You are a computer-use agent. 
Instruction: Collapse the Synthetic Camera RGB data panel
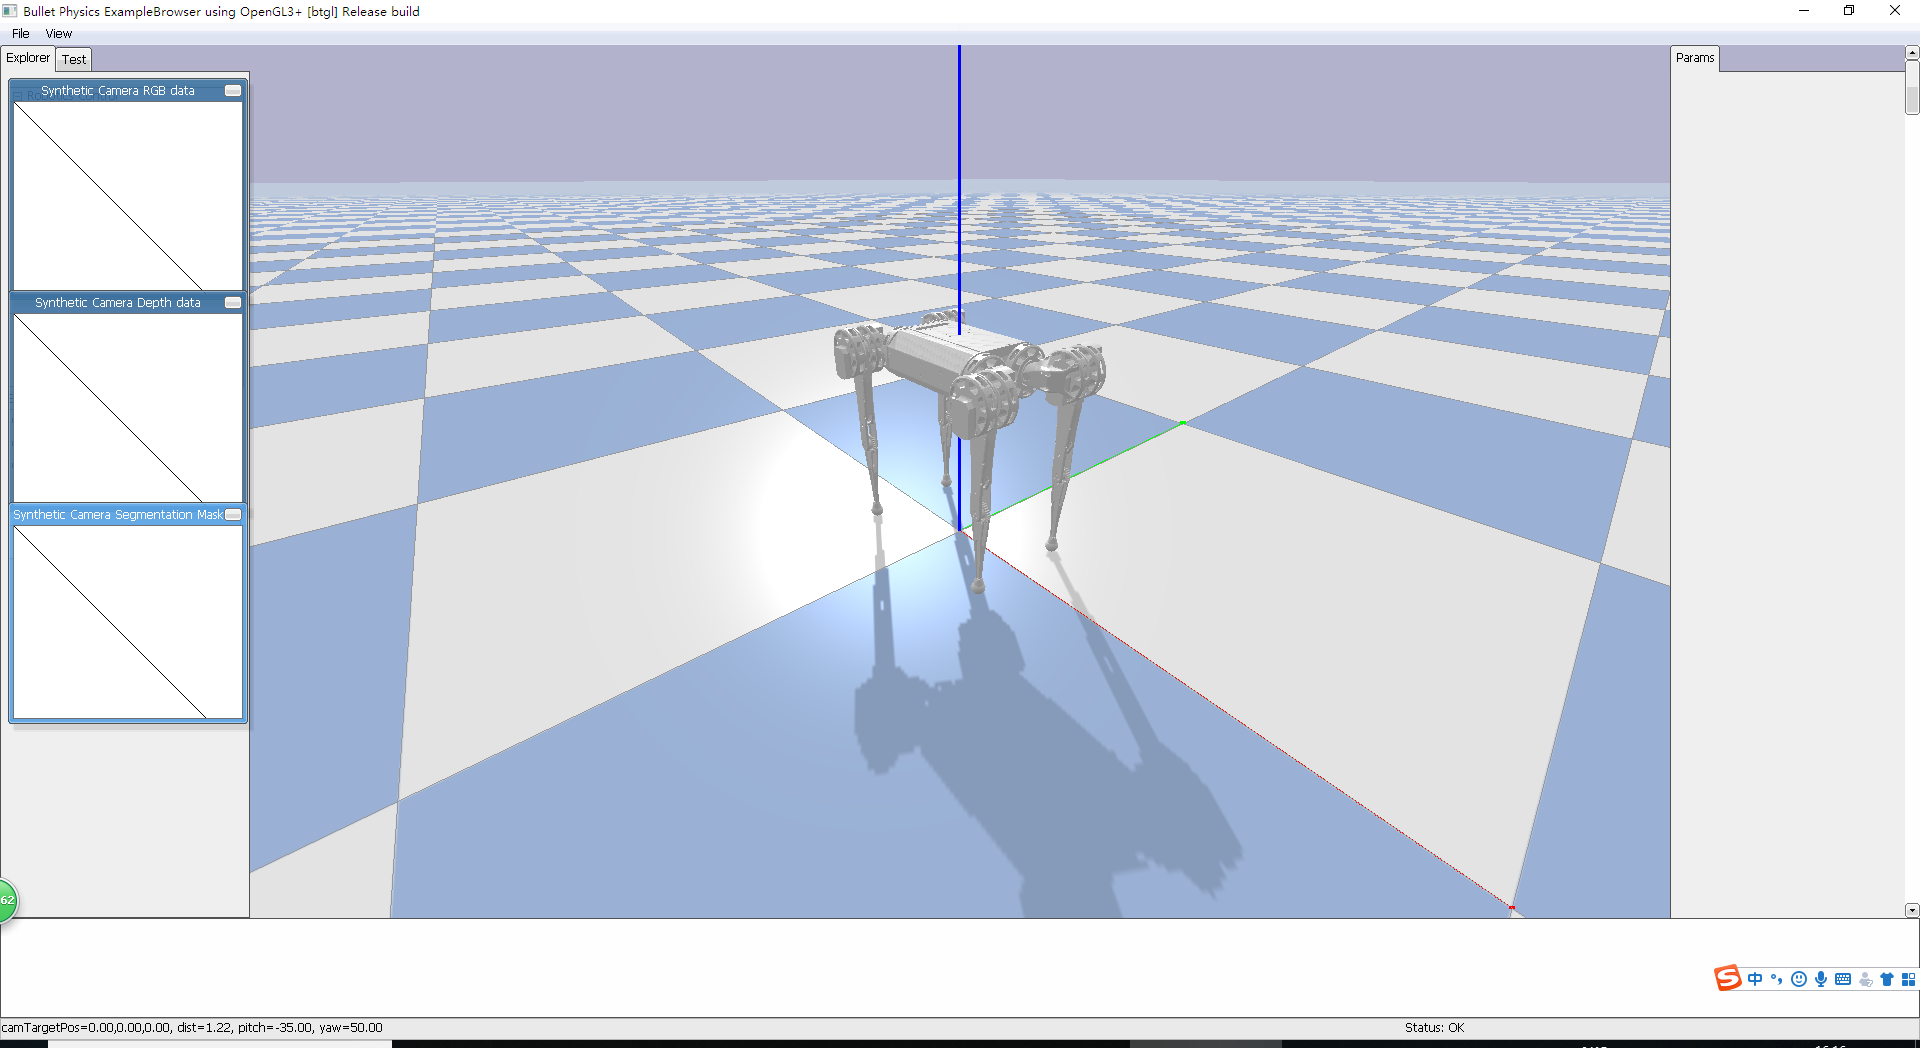click(x=233, y=91)
